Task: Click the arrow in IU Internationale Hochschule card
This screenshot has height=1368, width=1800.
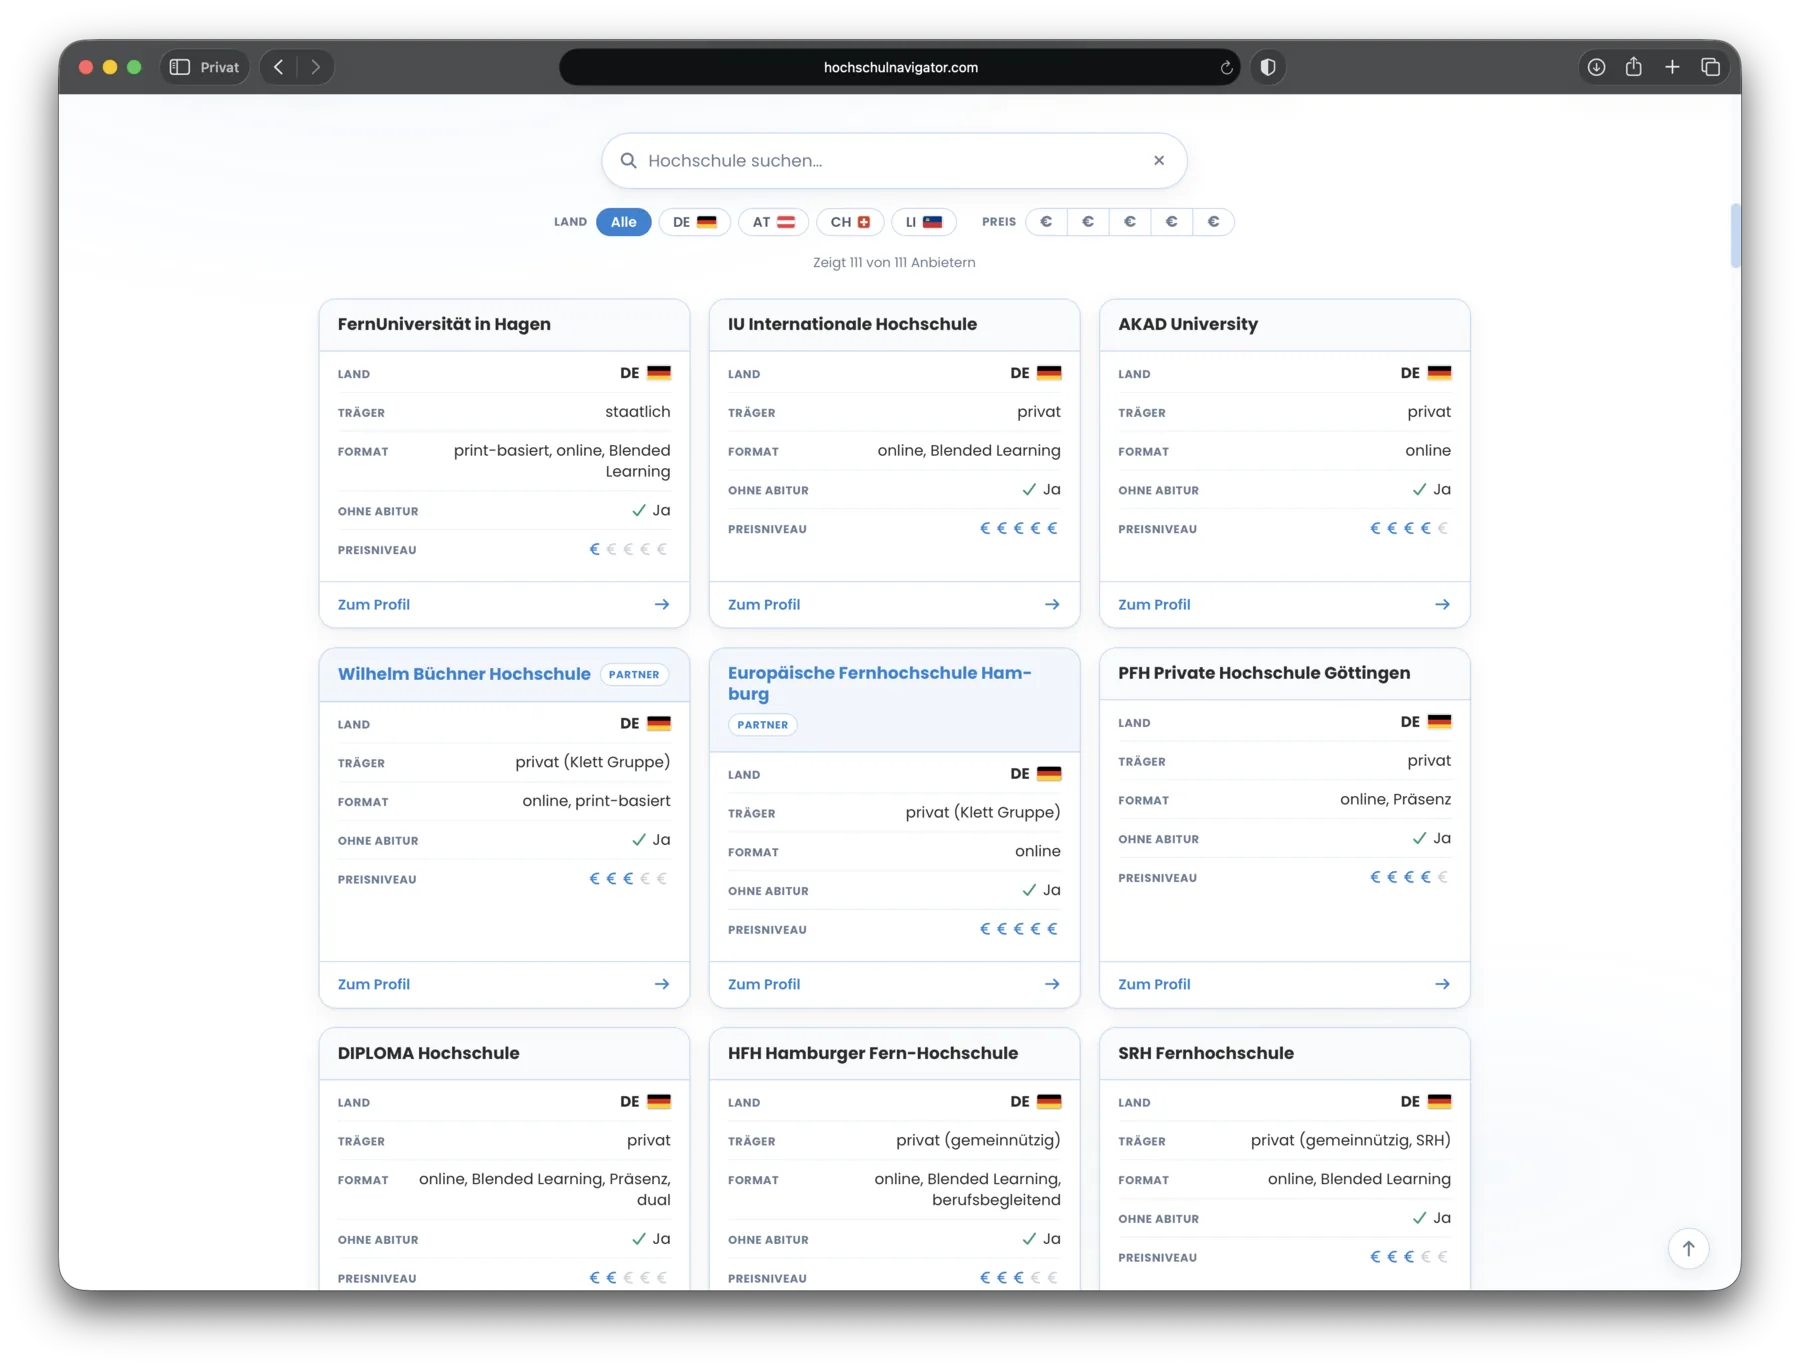Action: click(1052, 604)
